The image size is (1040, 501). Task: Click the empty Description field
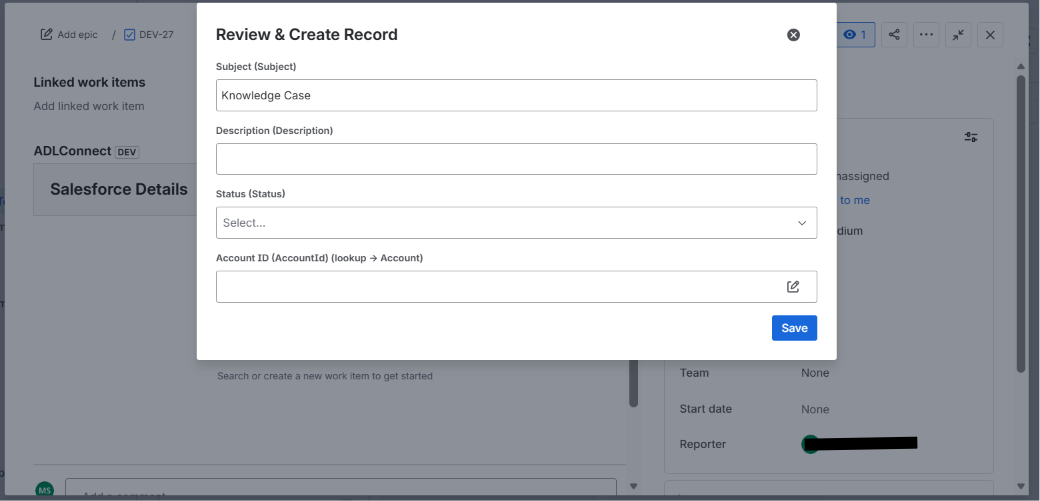pyautogui.click(x=516, y=159)
